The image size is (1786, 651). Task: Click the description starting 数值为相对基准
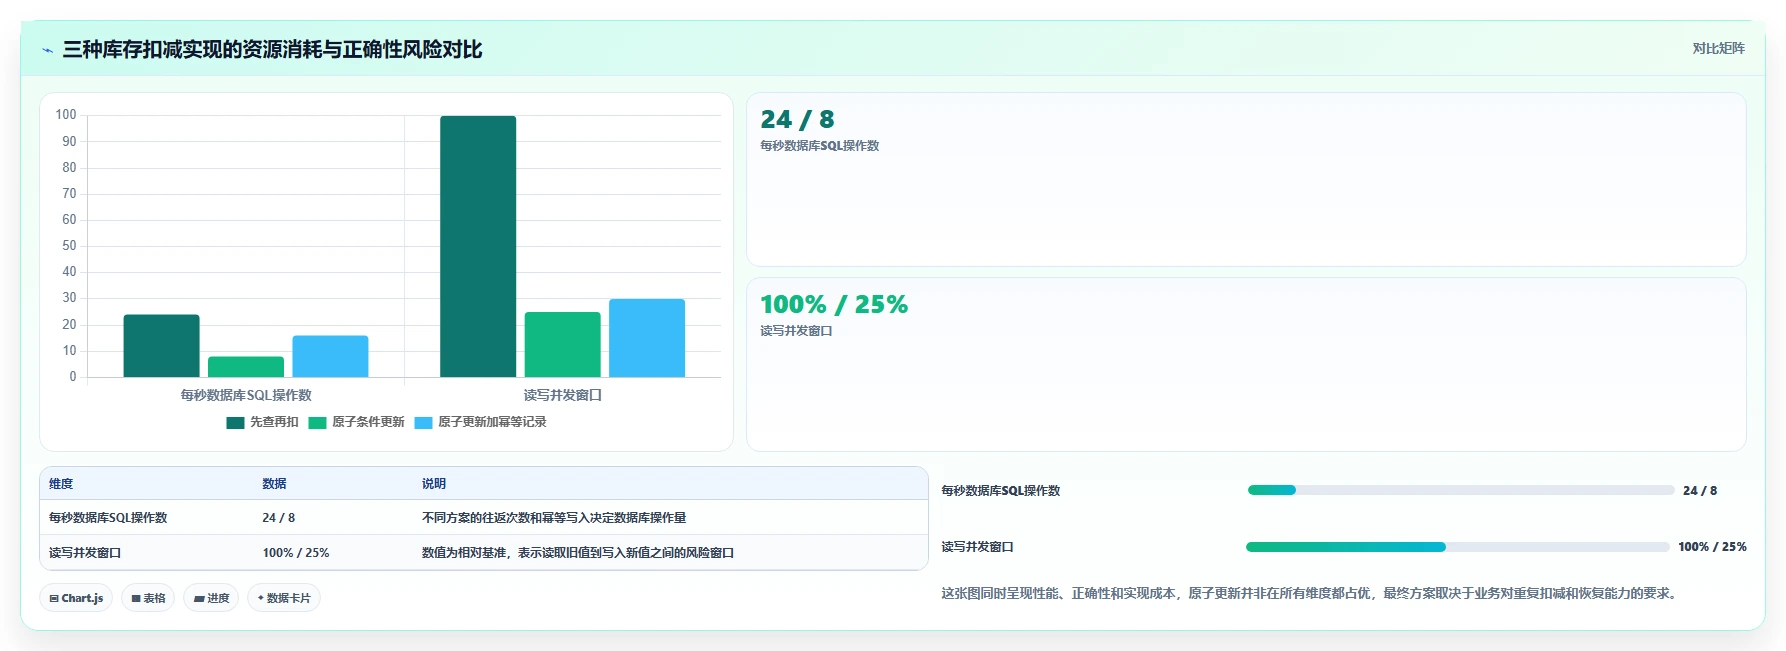click(x=578, y=553)
